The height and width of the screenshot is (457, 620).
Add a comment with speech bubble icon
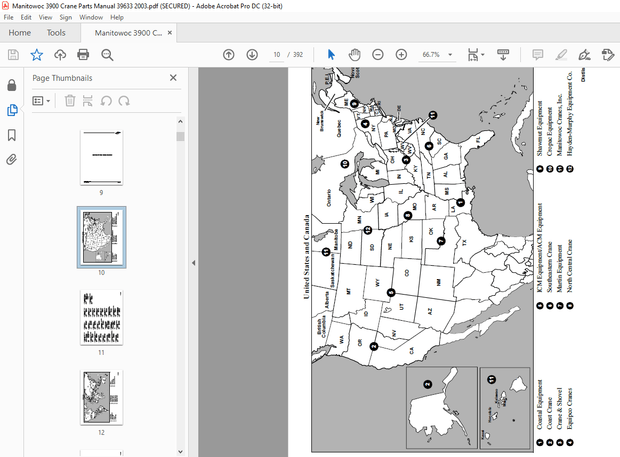pos(537,55)
